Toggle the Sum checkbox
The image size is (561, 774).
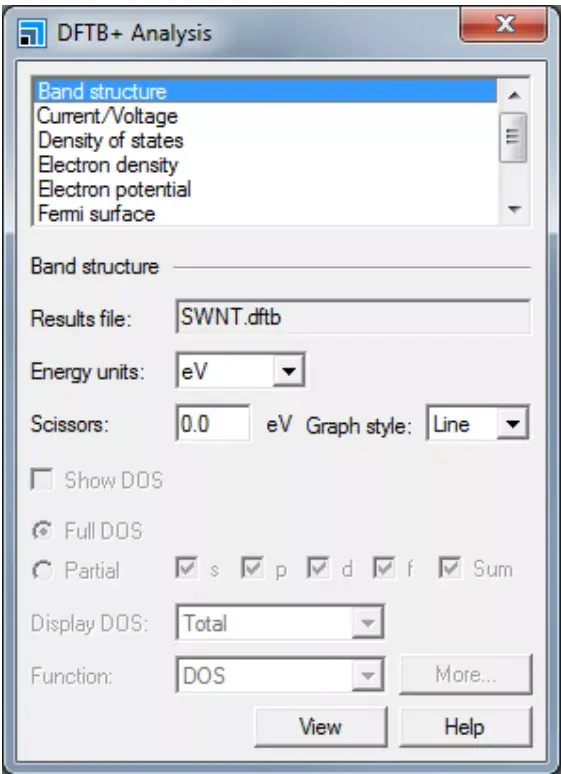pos(450,568)
